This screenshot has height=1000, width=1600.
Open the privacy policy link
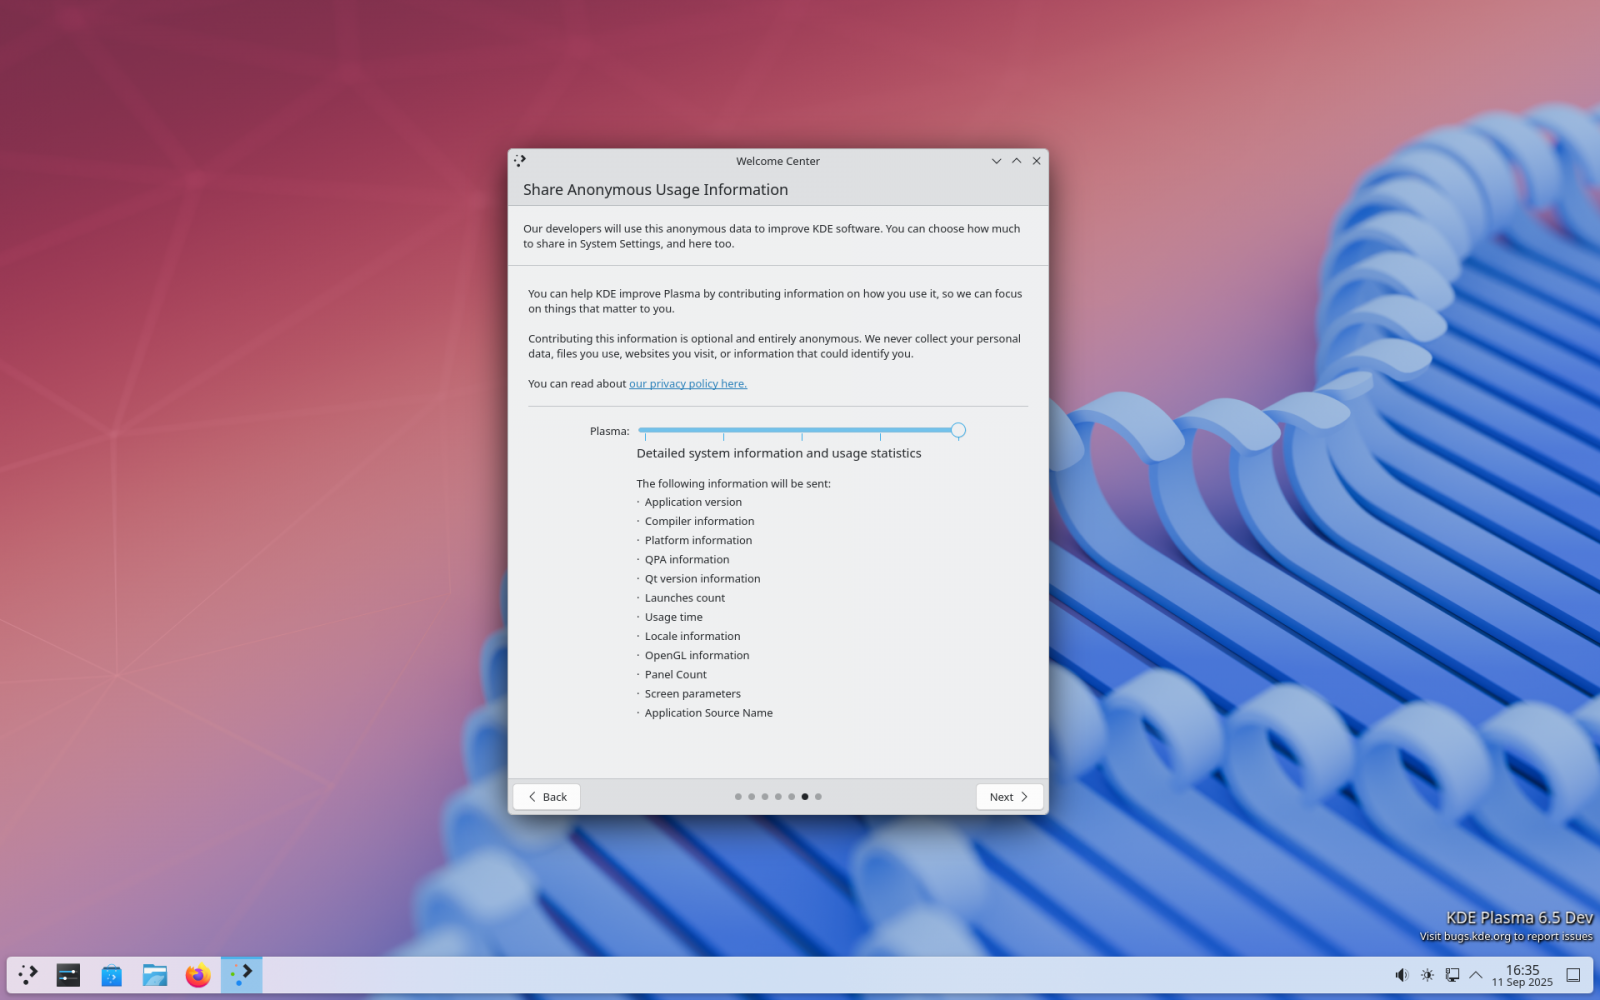688,384
